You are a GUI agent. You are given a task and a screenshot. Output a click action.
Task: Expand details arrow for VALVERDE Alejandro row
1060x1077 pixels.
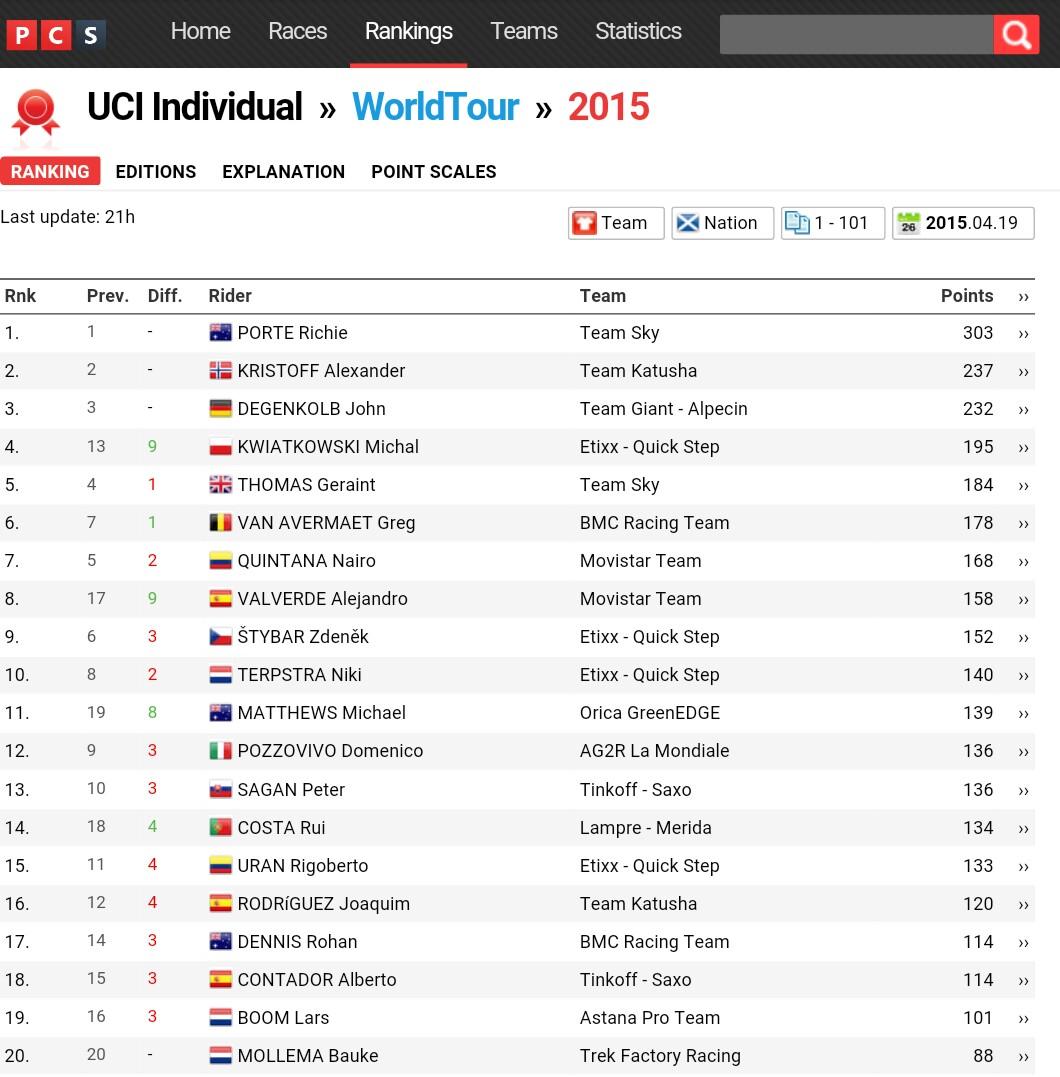1024,600
